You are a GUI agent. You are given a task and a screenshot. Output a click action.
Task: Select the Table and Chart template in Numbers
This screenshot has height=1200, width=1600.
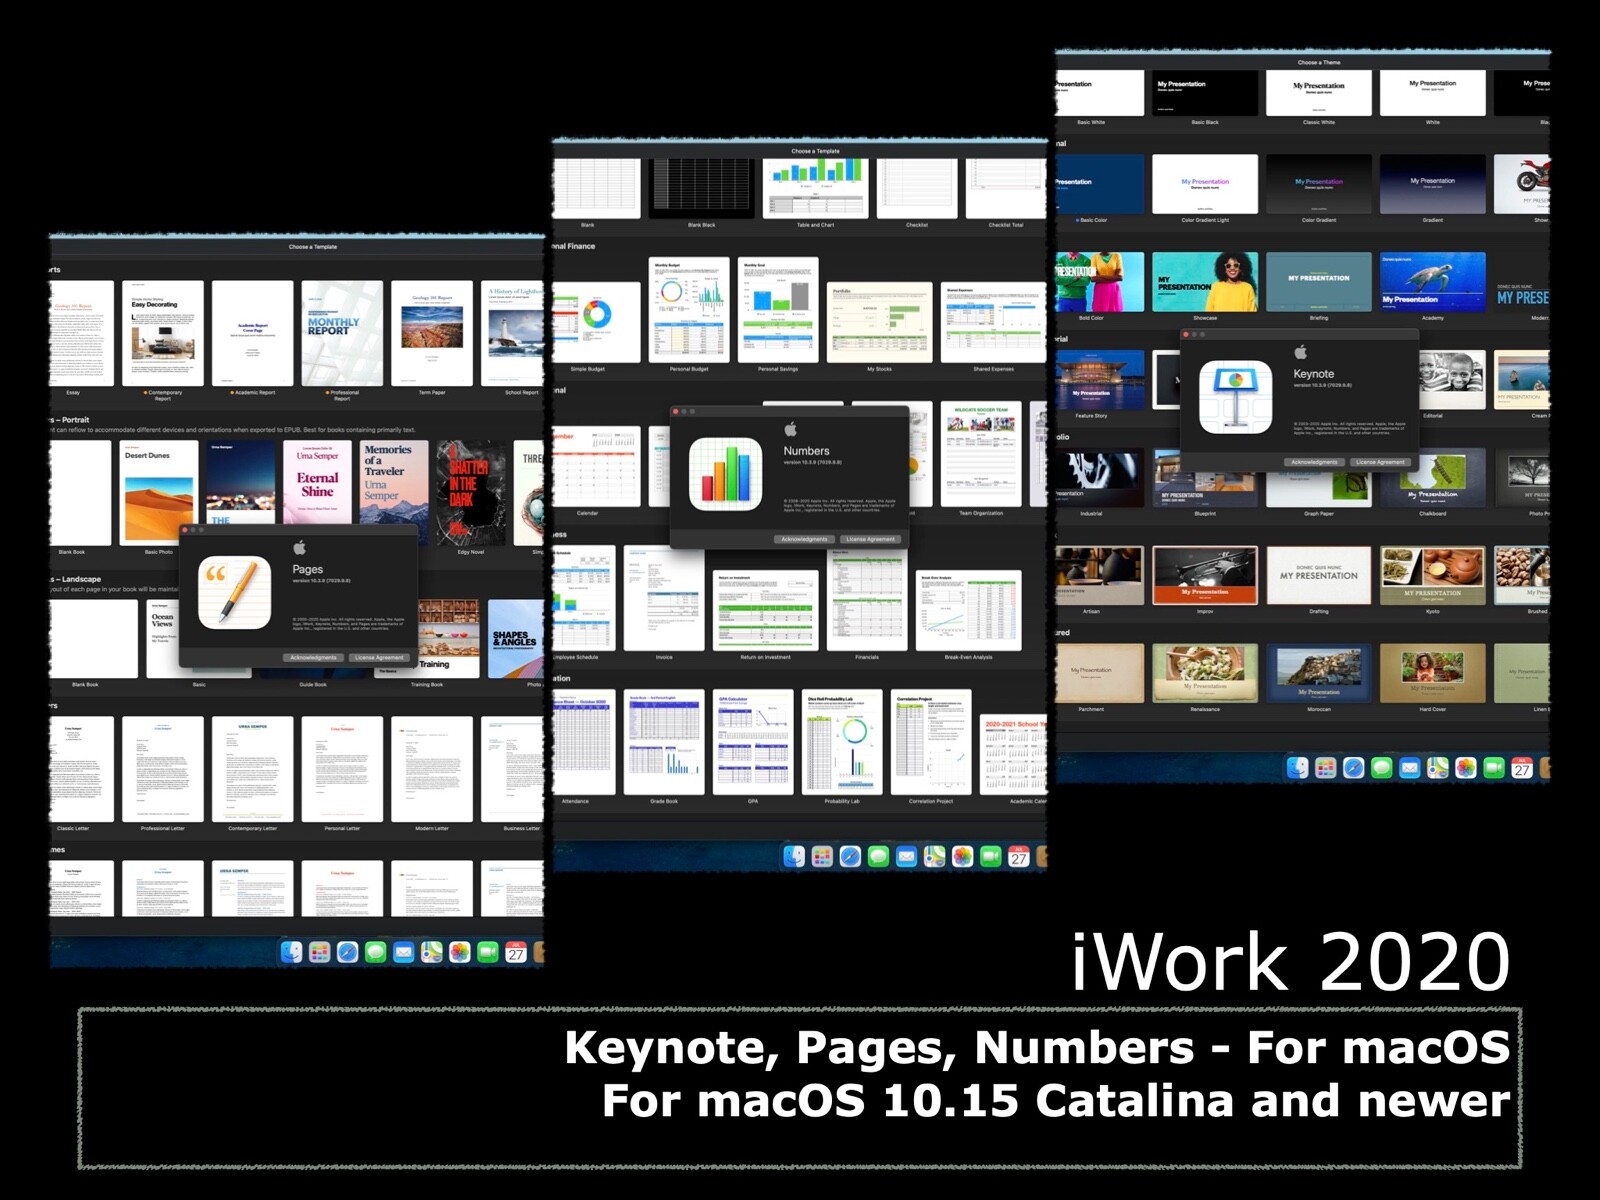816,188
